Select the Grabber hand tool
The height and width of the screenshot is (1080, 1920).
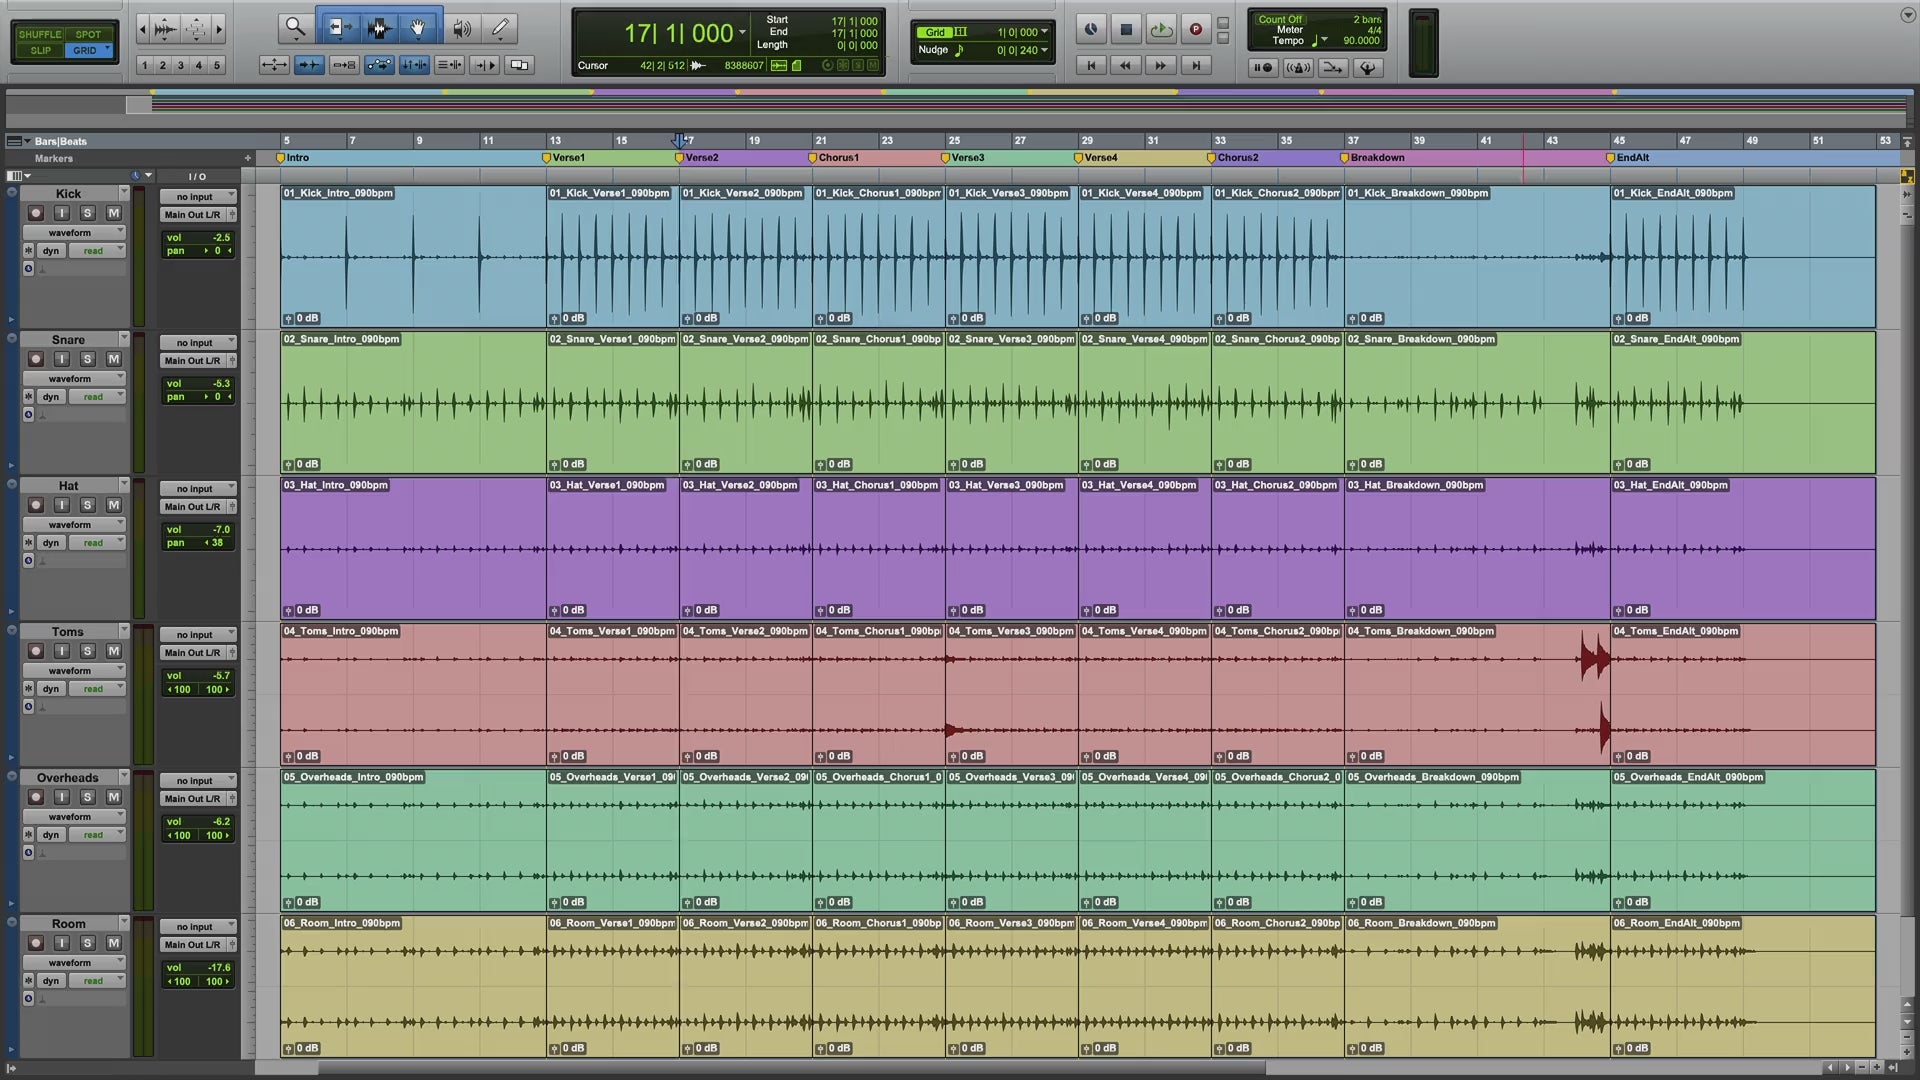pos(418,28)
